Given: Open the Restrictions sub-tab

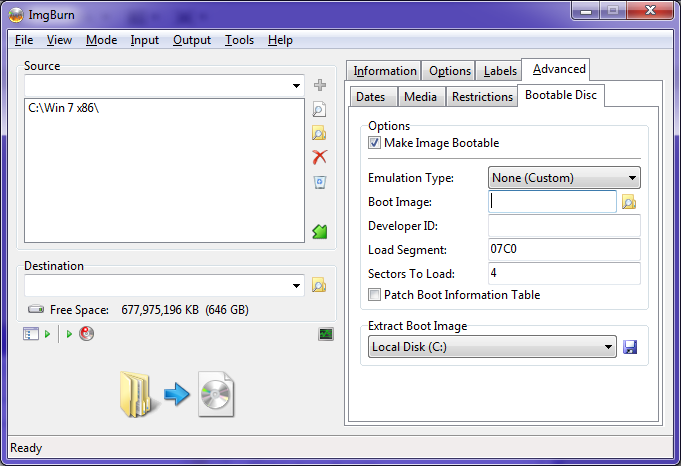Looking at the screenshot, I should point(482,96).
